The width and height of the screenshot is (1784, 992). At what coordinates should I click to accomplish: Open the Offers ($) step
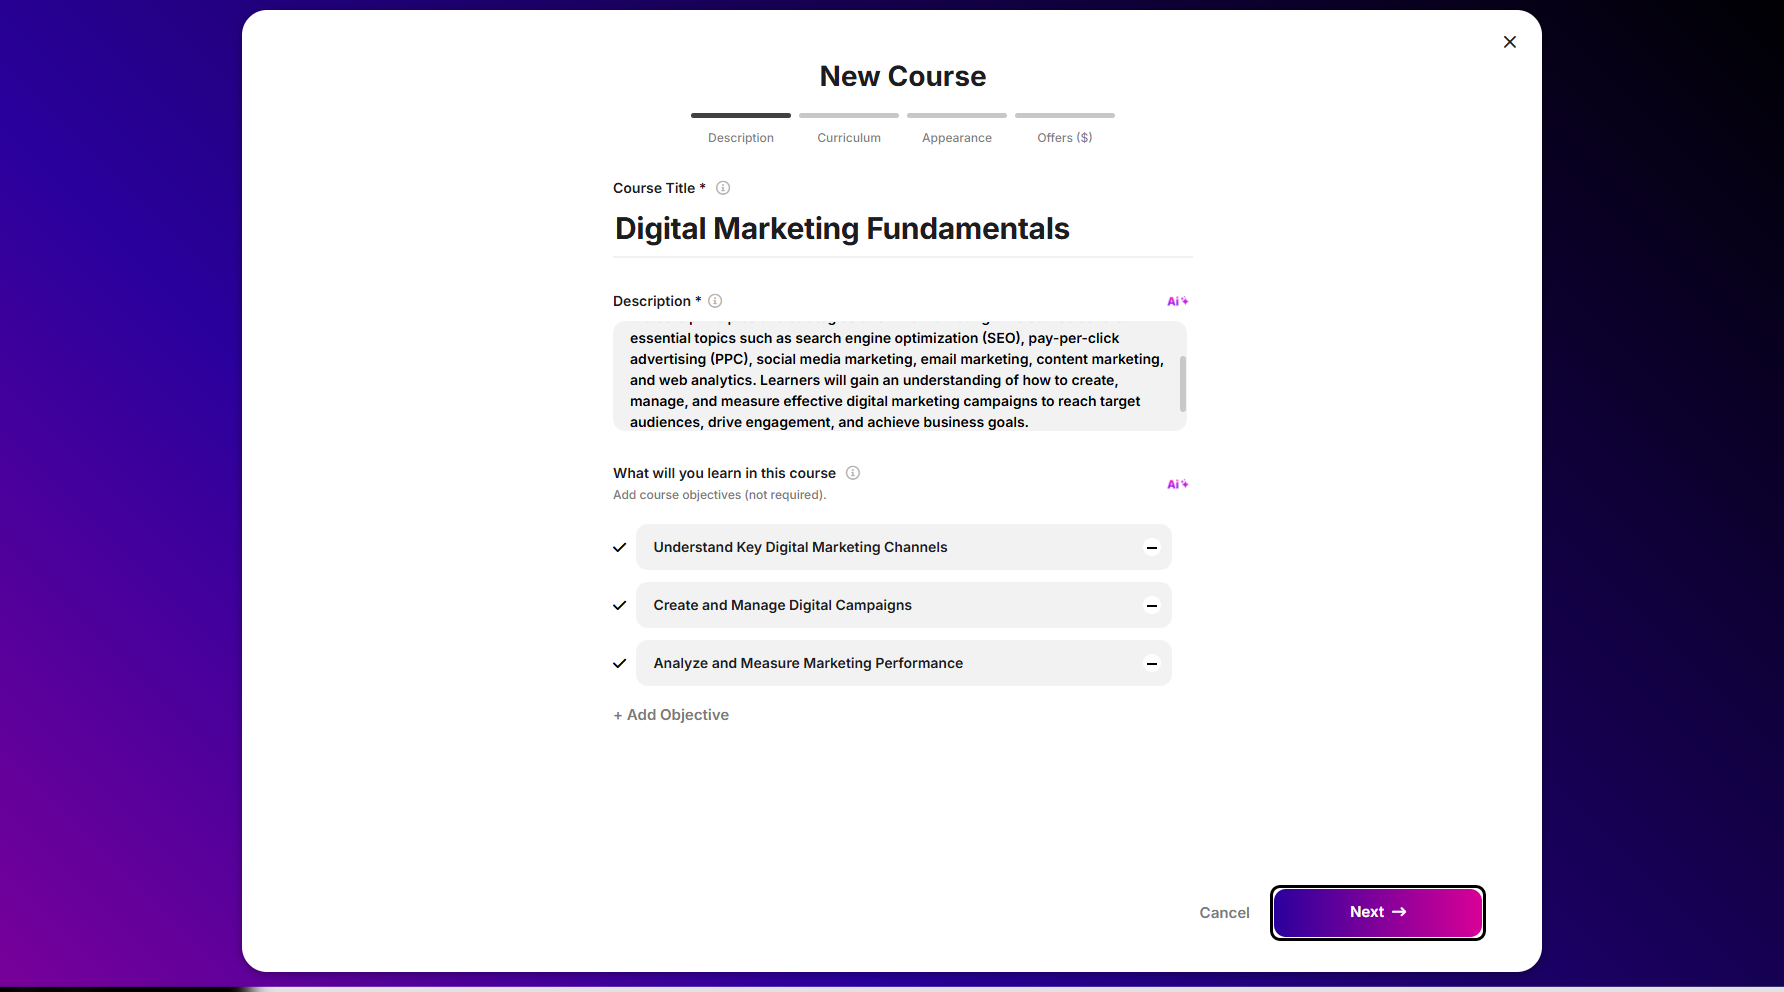(x=1065, y=129)
